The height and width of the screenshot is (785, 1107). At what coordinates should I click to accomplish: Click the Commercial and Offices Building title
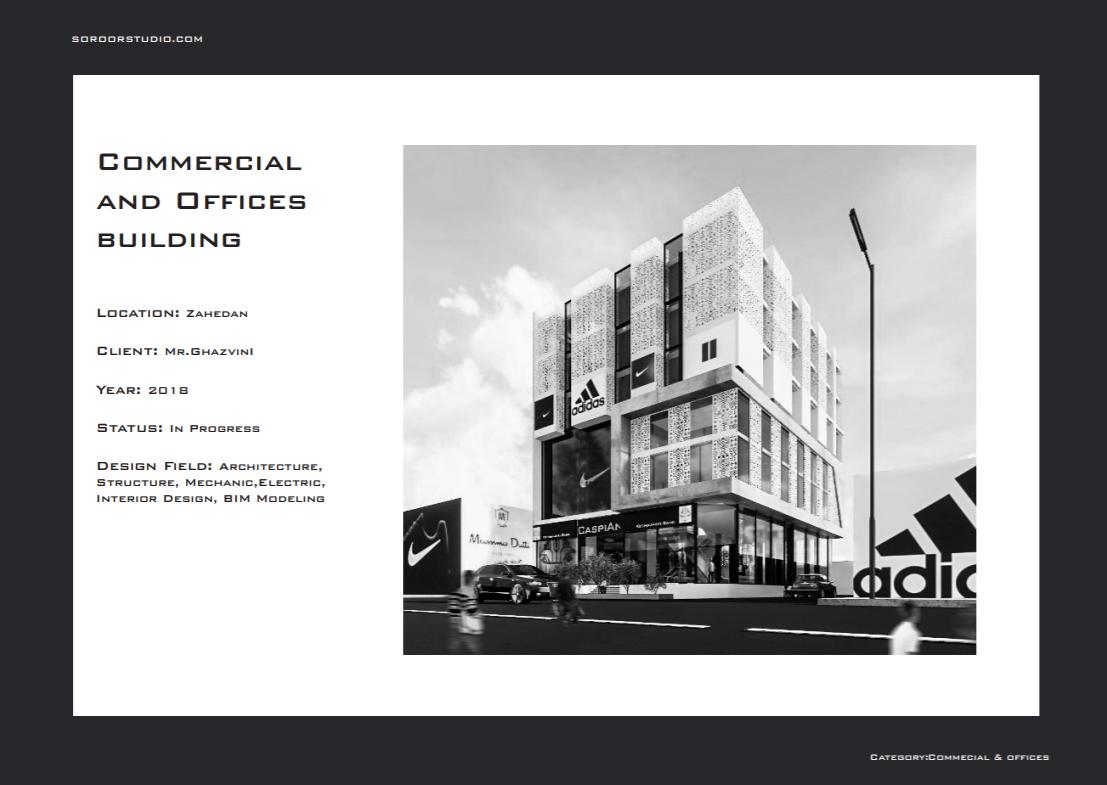(201, 200)
